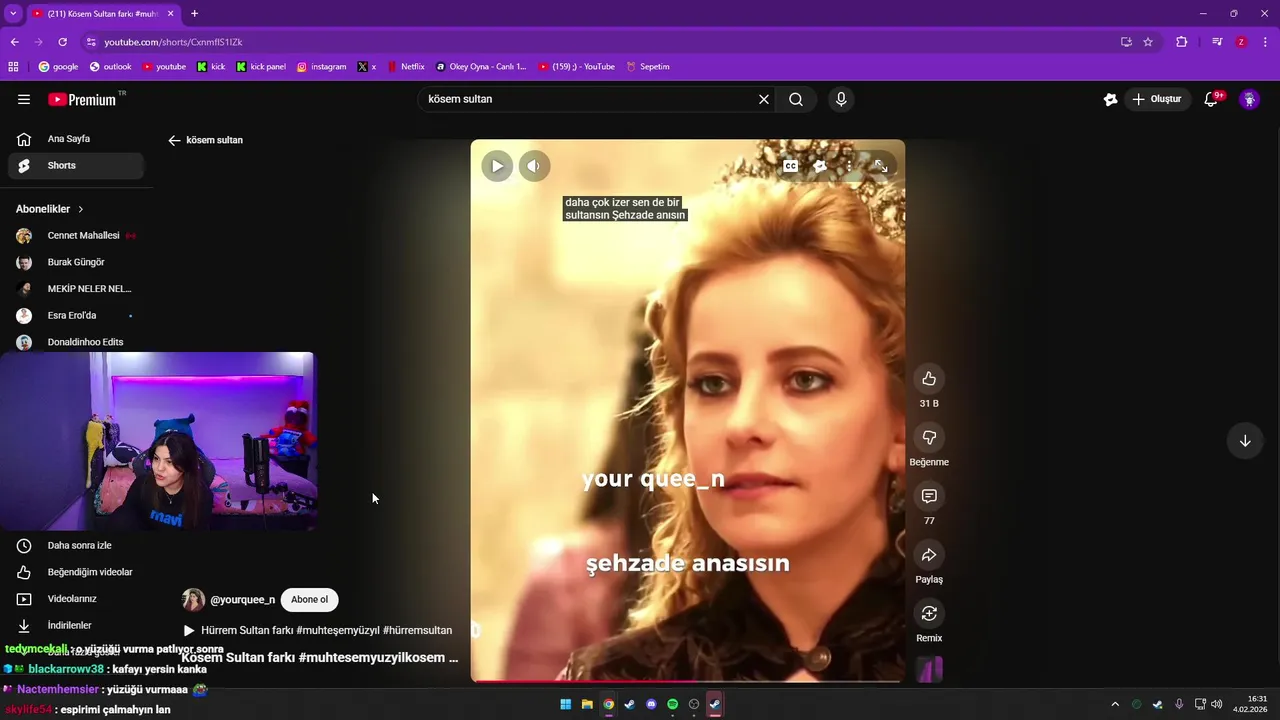Dislike the short (Beğenme)
Screen dimensions: 1280x720
click(x=929, y=437)
